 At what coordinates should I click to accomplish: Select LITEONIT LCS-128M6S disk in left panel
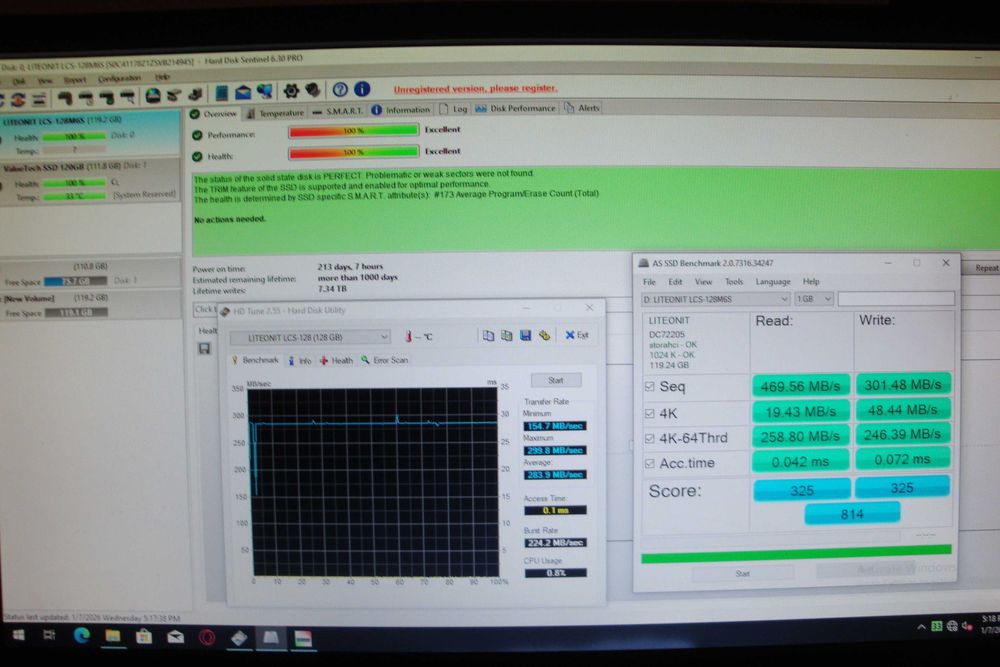90,134
